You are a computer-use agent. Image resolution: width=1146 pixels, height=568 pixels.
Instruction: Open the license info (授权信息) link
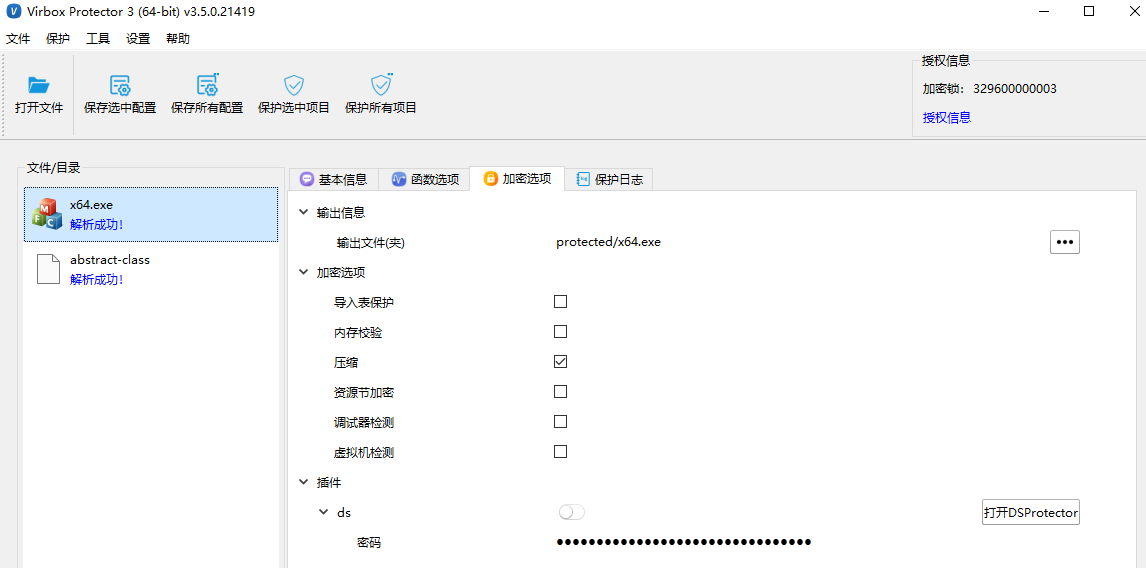pos(946,117)
